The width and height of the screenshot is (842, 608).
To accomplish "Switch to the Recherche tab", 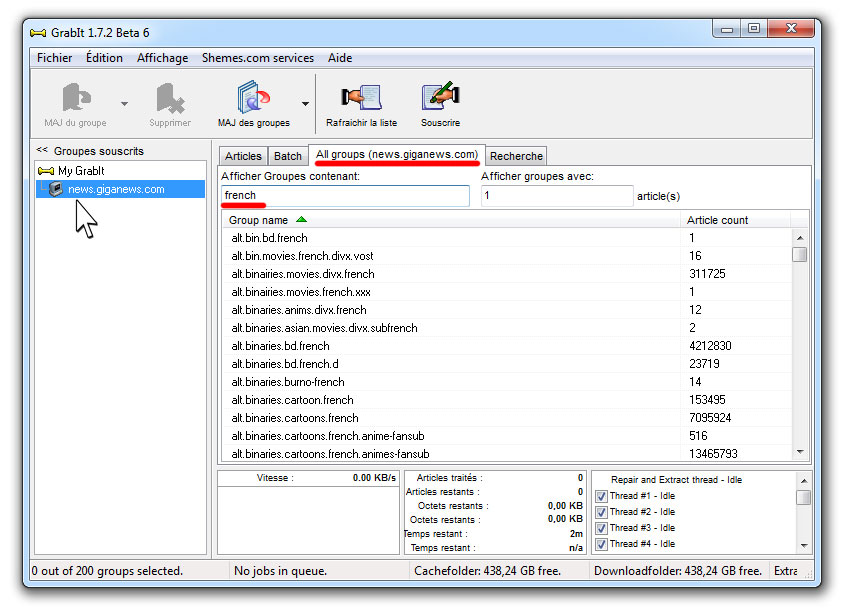I will [x=516, y=156].
